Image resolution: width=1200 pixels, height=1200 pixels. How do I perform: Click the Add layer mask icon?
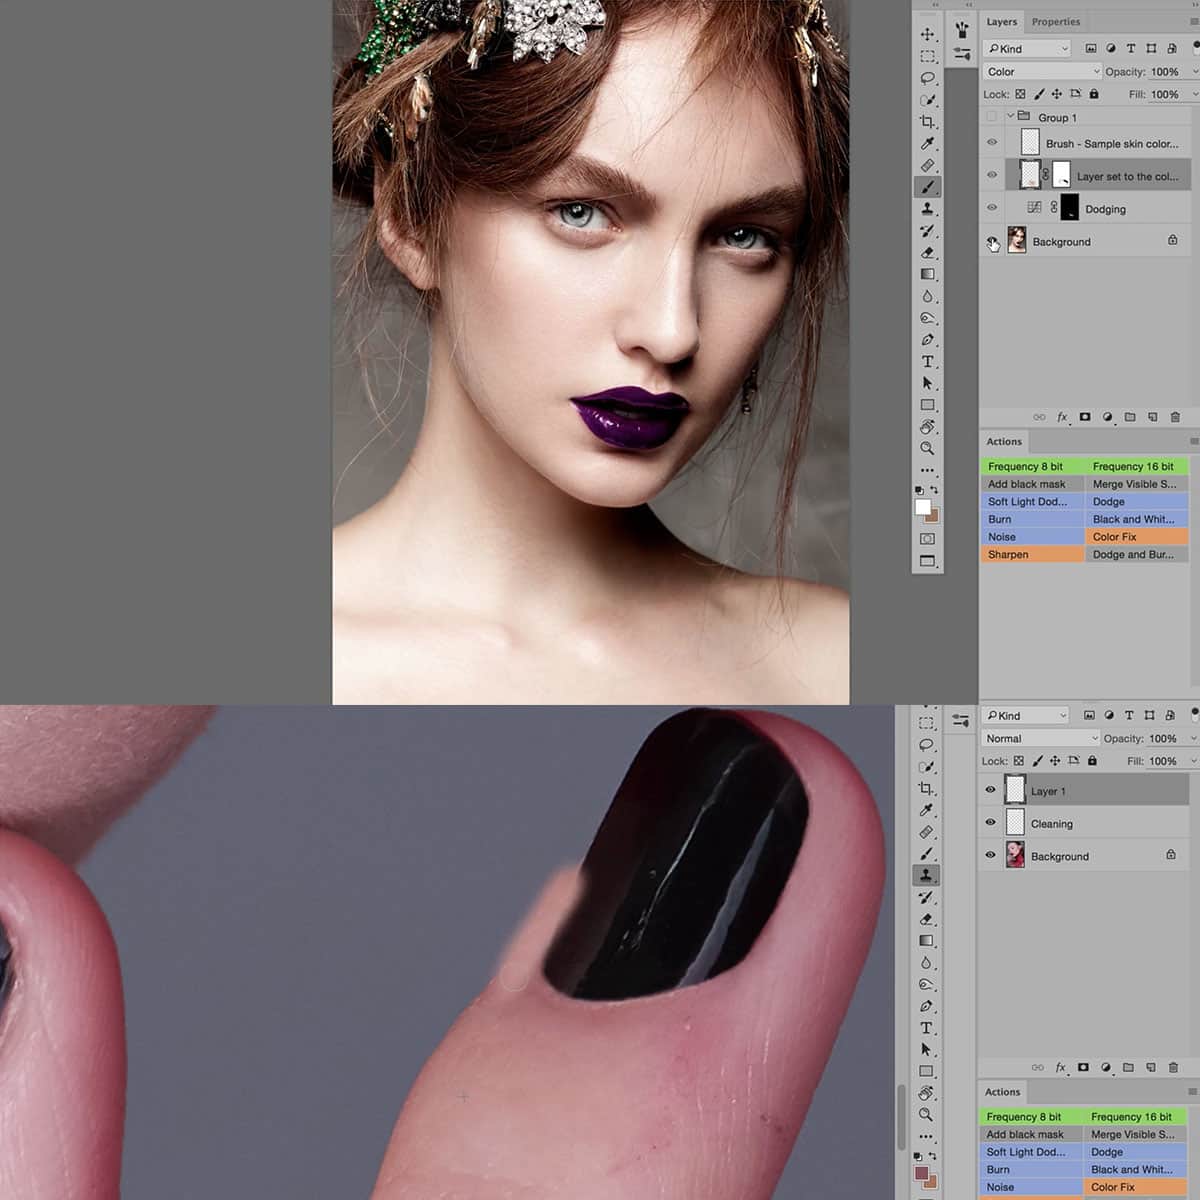pyautogui.click(x=1084, y=417)
